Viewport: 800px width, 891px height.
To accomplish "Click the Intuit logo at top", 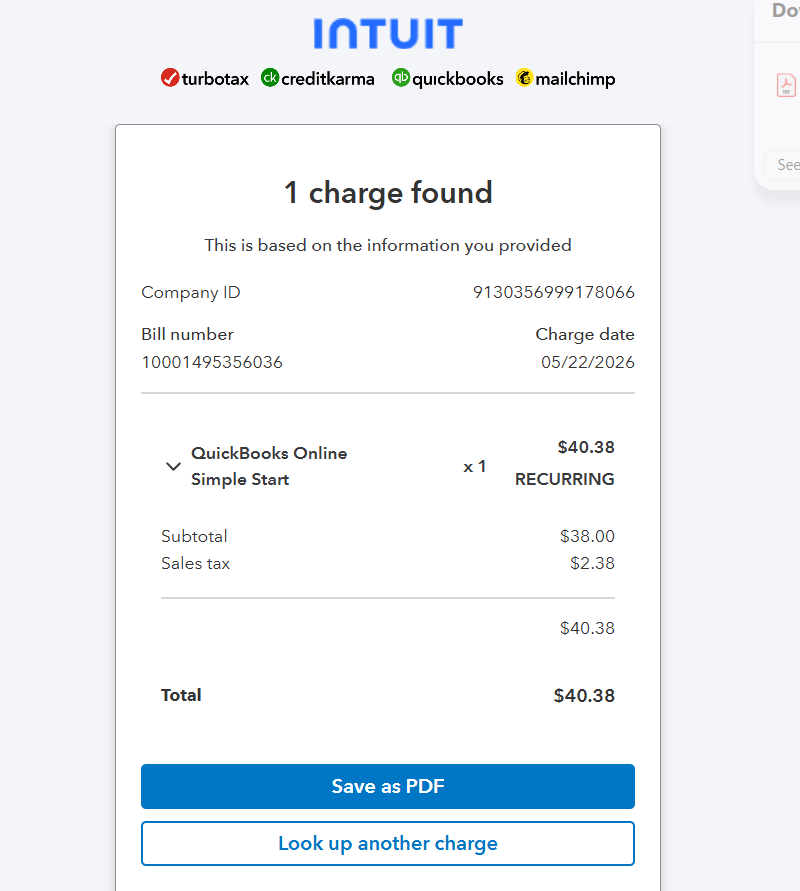I will (x=388, y=34).
